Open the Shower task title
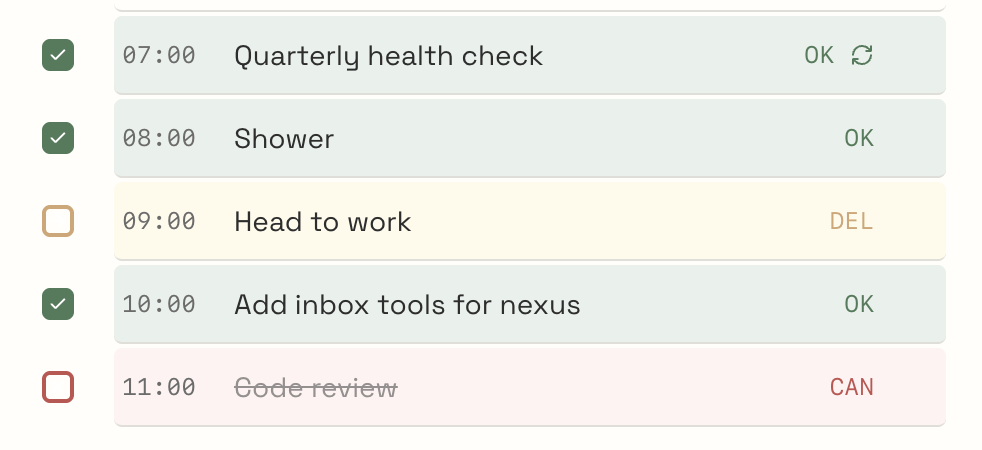 click(284, 138)
